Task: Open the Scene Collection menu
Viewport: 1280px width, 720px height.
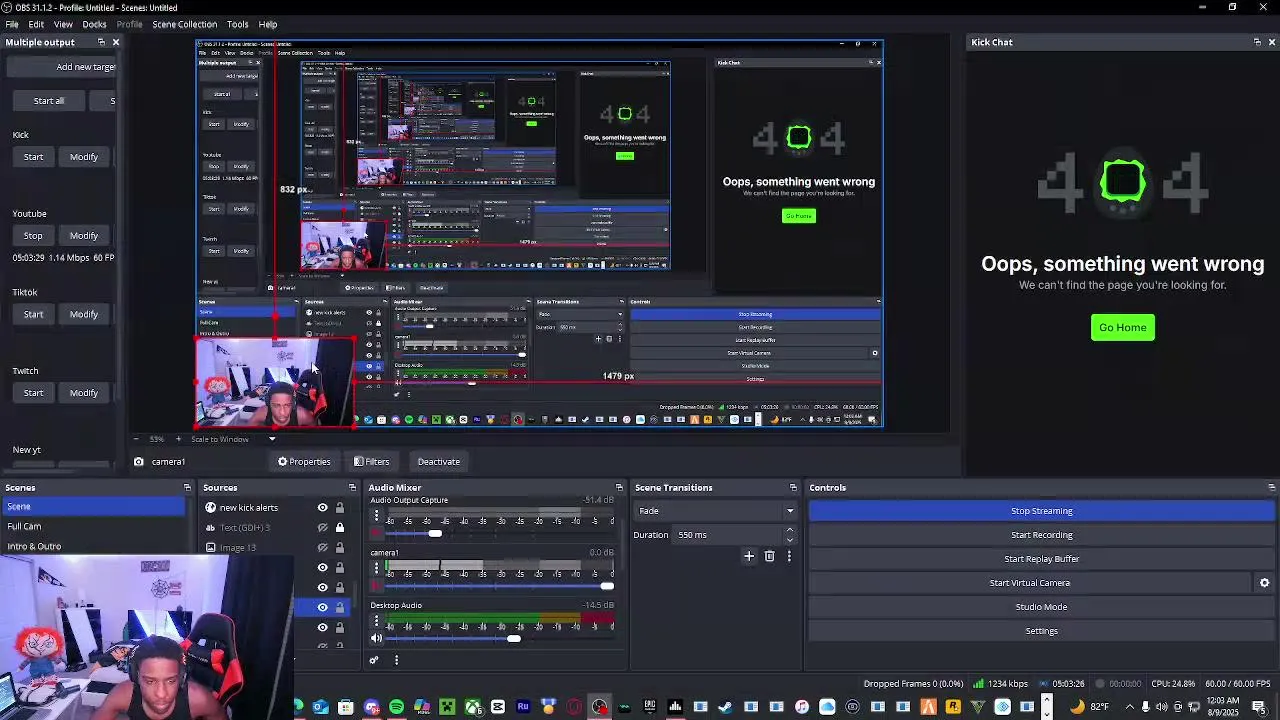Action: tap(184, 24)
